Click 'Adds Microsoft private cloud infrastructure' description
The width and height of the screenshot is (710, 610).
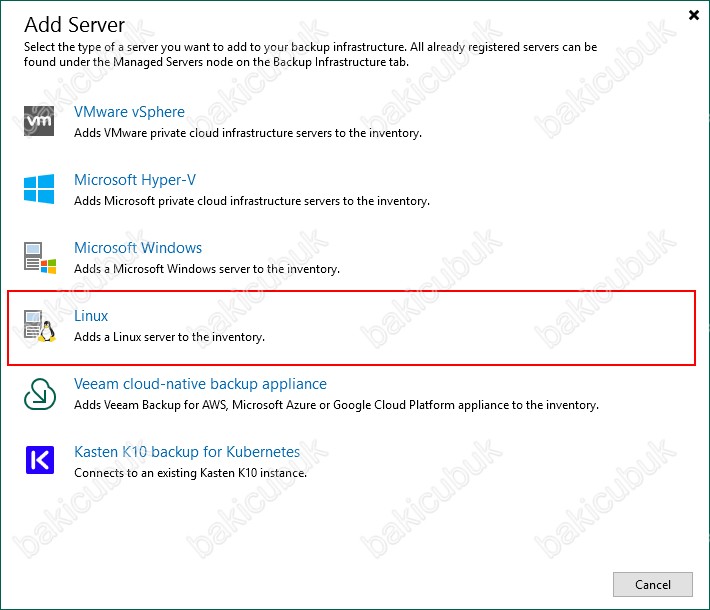coord(252,201)
